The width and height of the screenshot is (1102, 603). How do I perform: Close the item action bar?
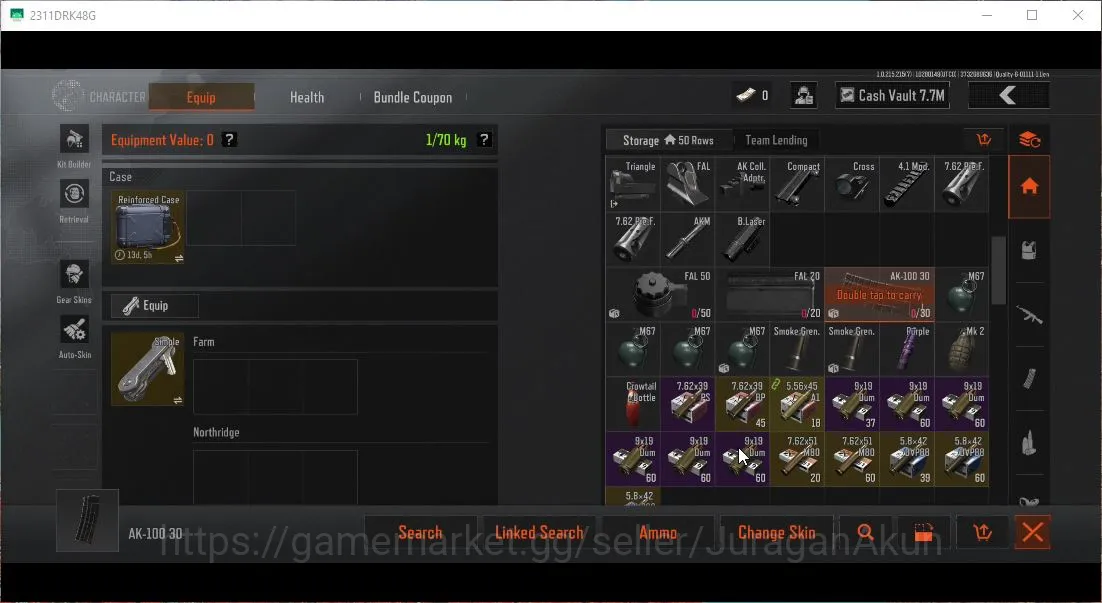(1032, 533)
